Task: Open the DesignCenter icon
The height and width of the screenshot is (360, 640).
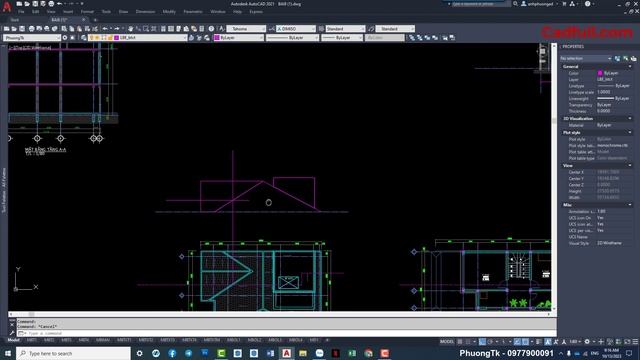Action: (x=171, y=29)
